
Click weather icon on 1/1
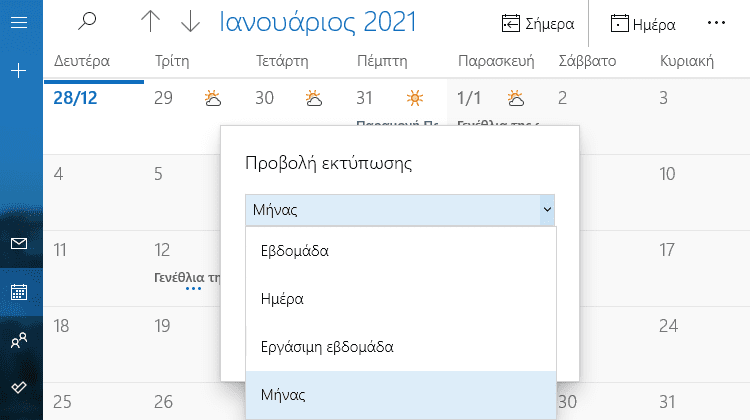516,98
